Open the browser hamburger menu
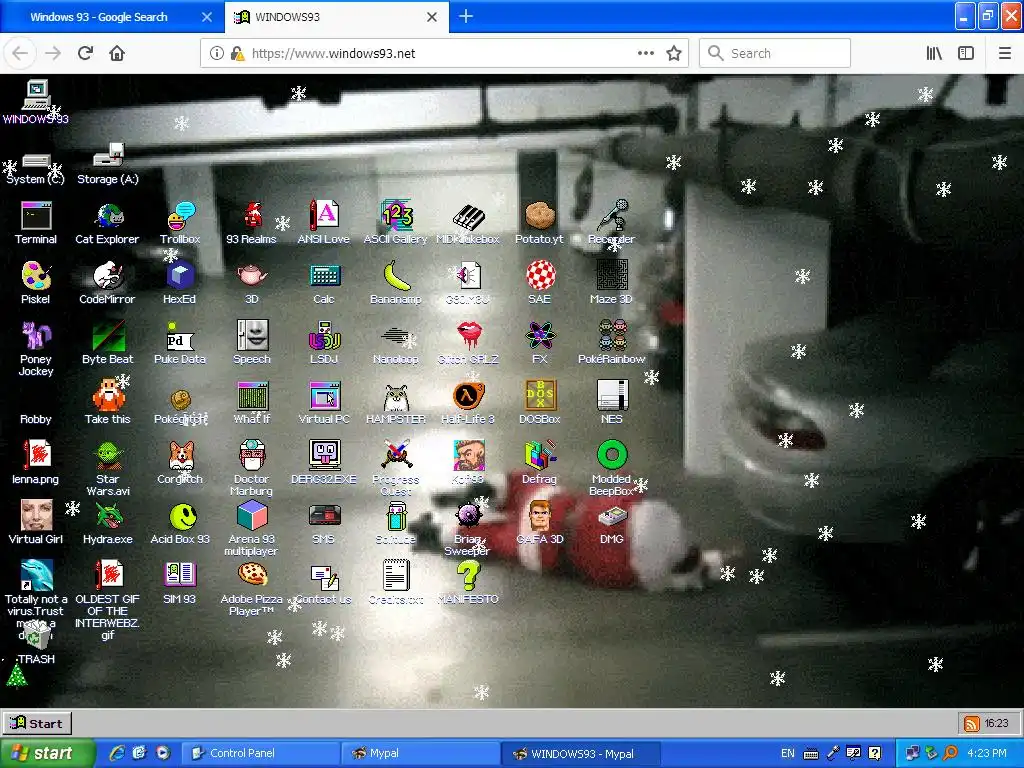The height and width of the screenshot is (768, 1024). pos(1005,54)
